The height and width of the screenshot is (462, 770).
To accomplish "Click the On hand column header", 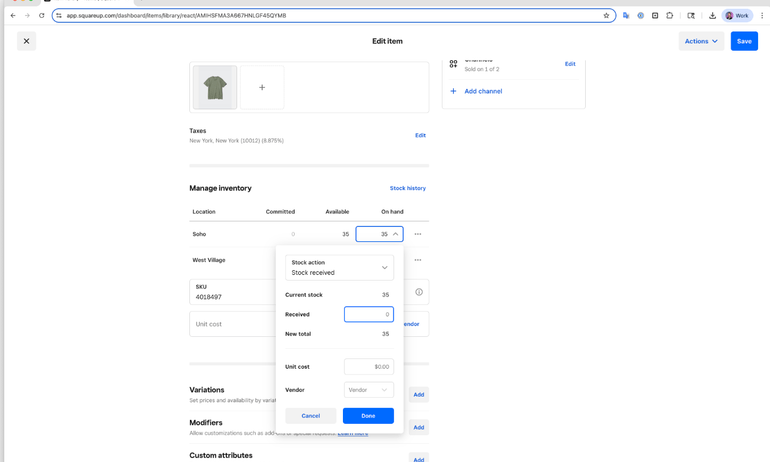I will (x=392, y=212).
